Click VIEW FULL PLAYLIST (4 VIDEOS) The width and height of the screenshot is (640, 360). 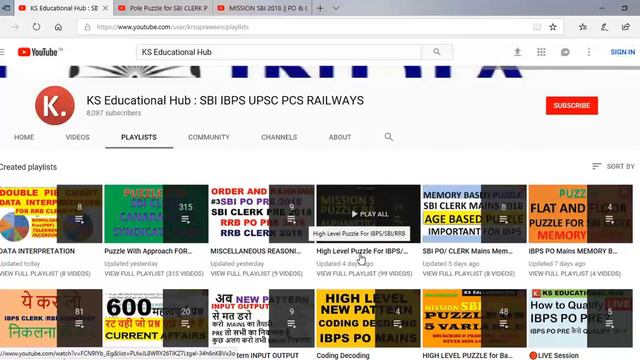click(575, 273)
